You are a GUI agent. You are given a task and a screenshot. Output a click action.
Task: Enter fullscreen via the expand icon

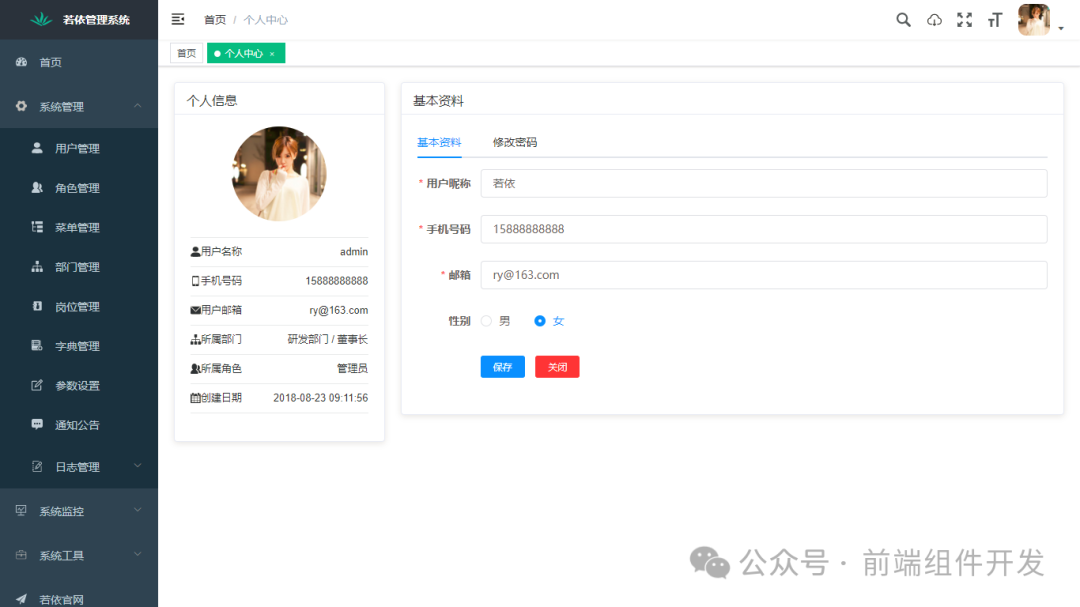coord(964,19)
